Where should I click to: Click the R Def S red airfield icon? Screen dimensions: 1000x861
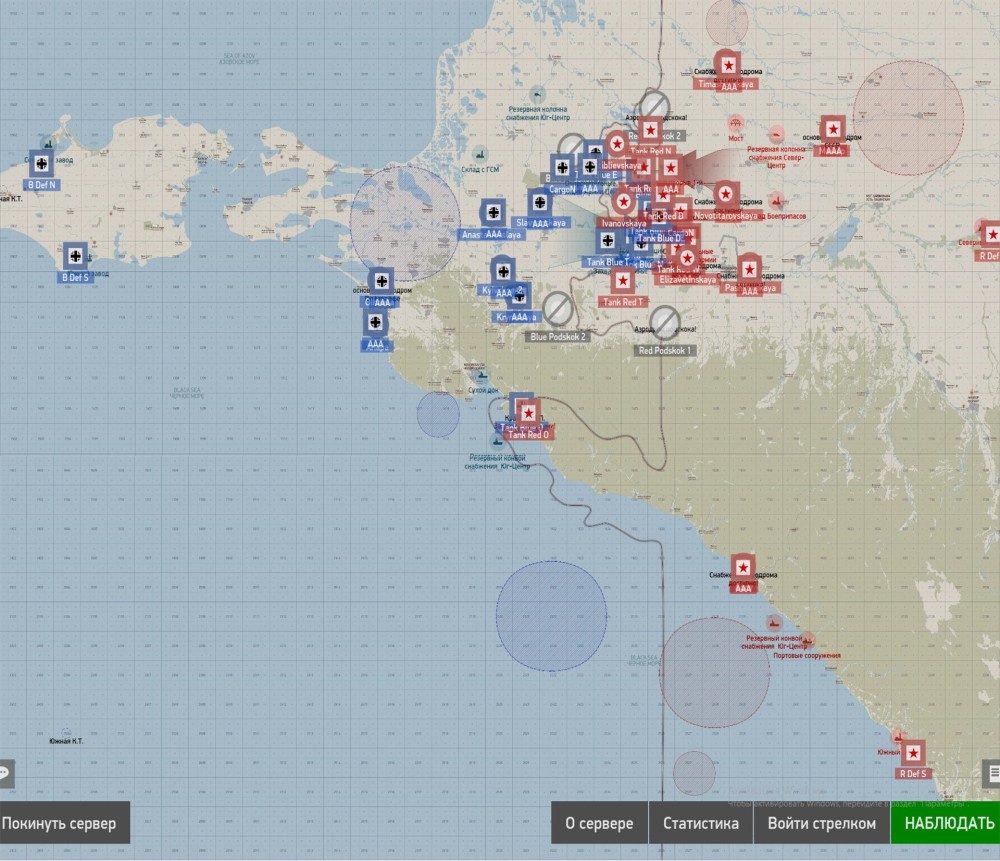[x=913, y=752]
